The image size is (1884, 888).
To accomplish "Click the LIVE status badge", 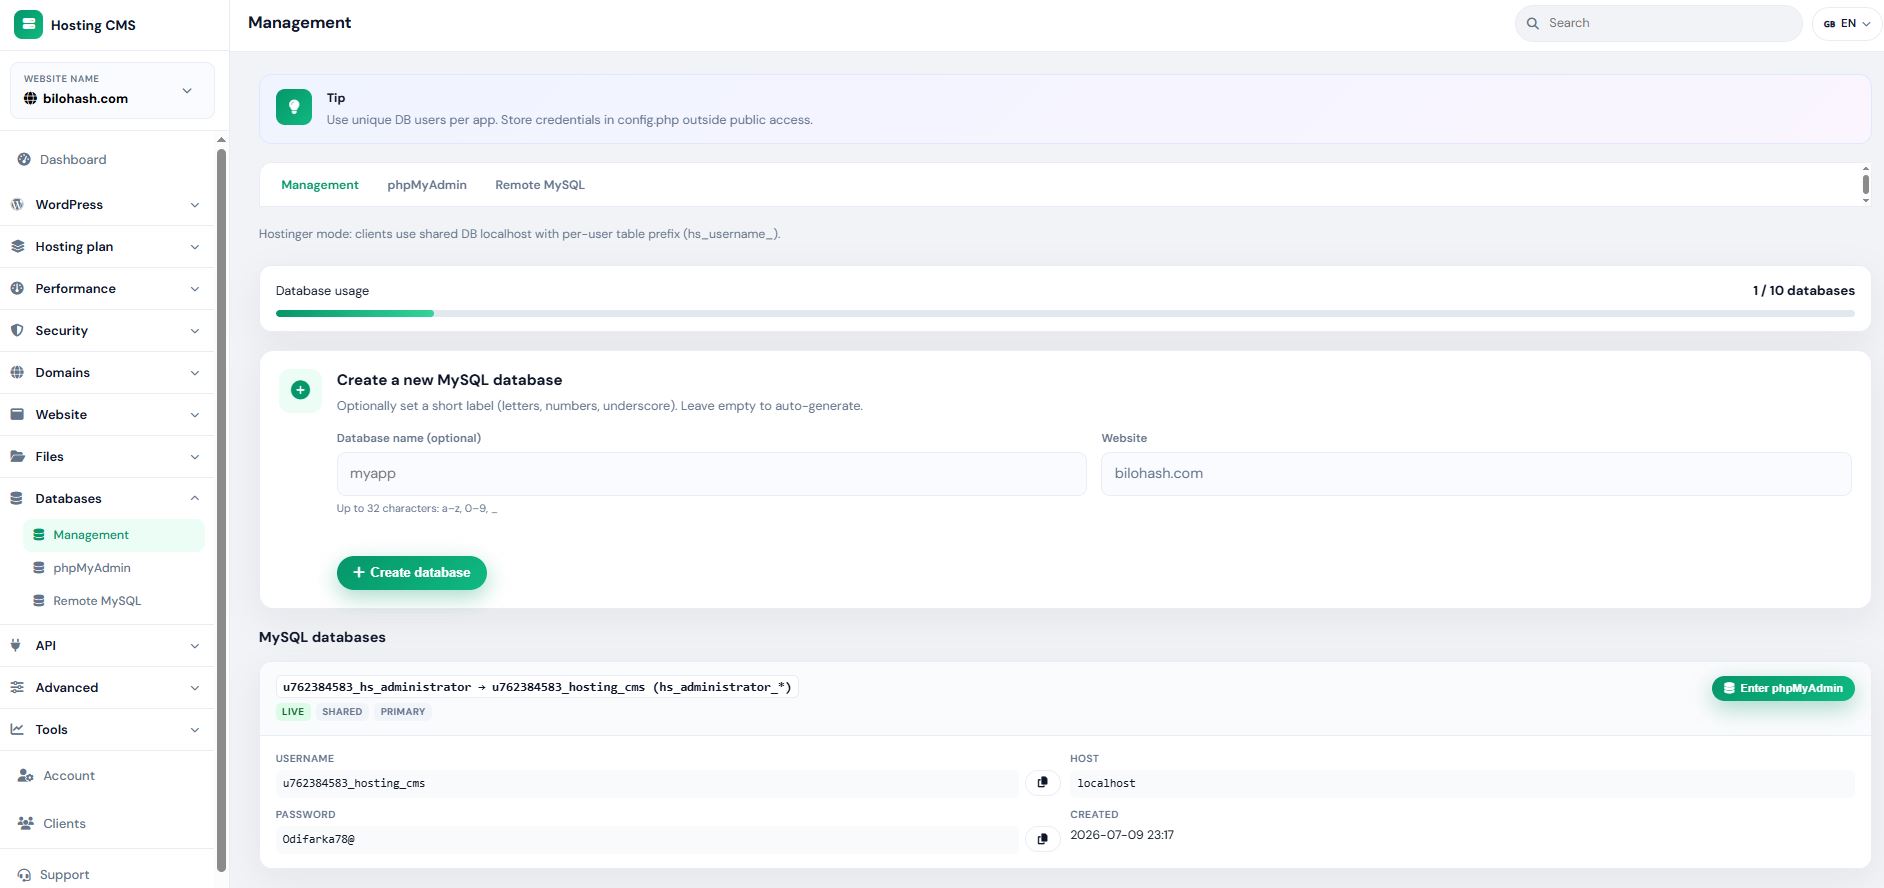I will 293,712.
